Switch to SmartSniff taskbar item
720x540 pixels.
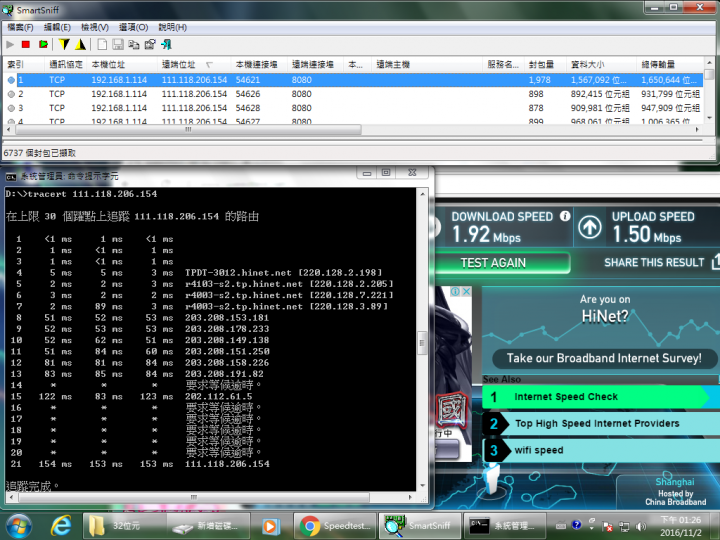coord(420,526)
